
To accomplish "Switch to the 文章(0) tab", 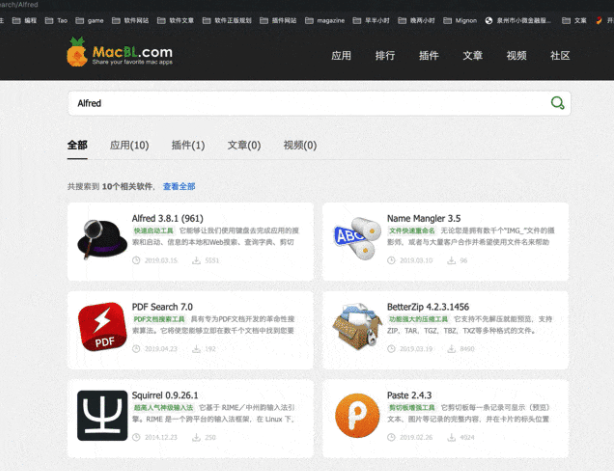I will (x=244, y=145).
